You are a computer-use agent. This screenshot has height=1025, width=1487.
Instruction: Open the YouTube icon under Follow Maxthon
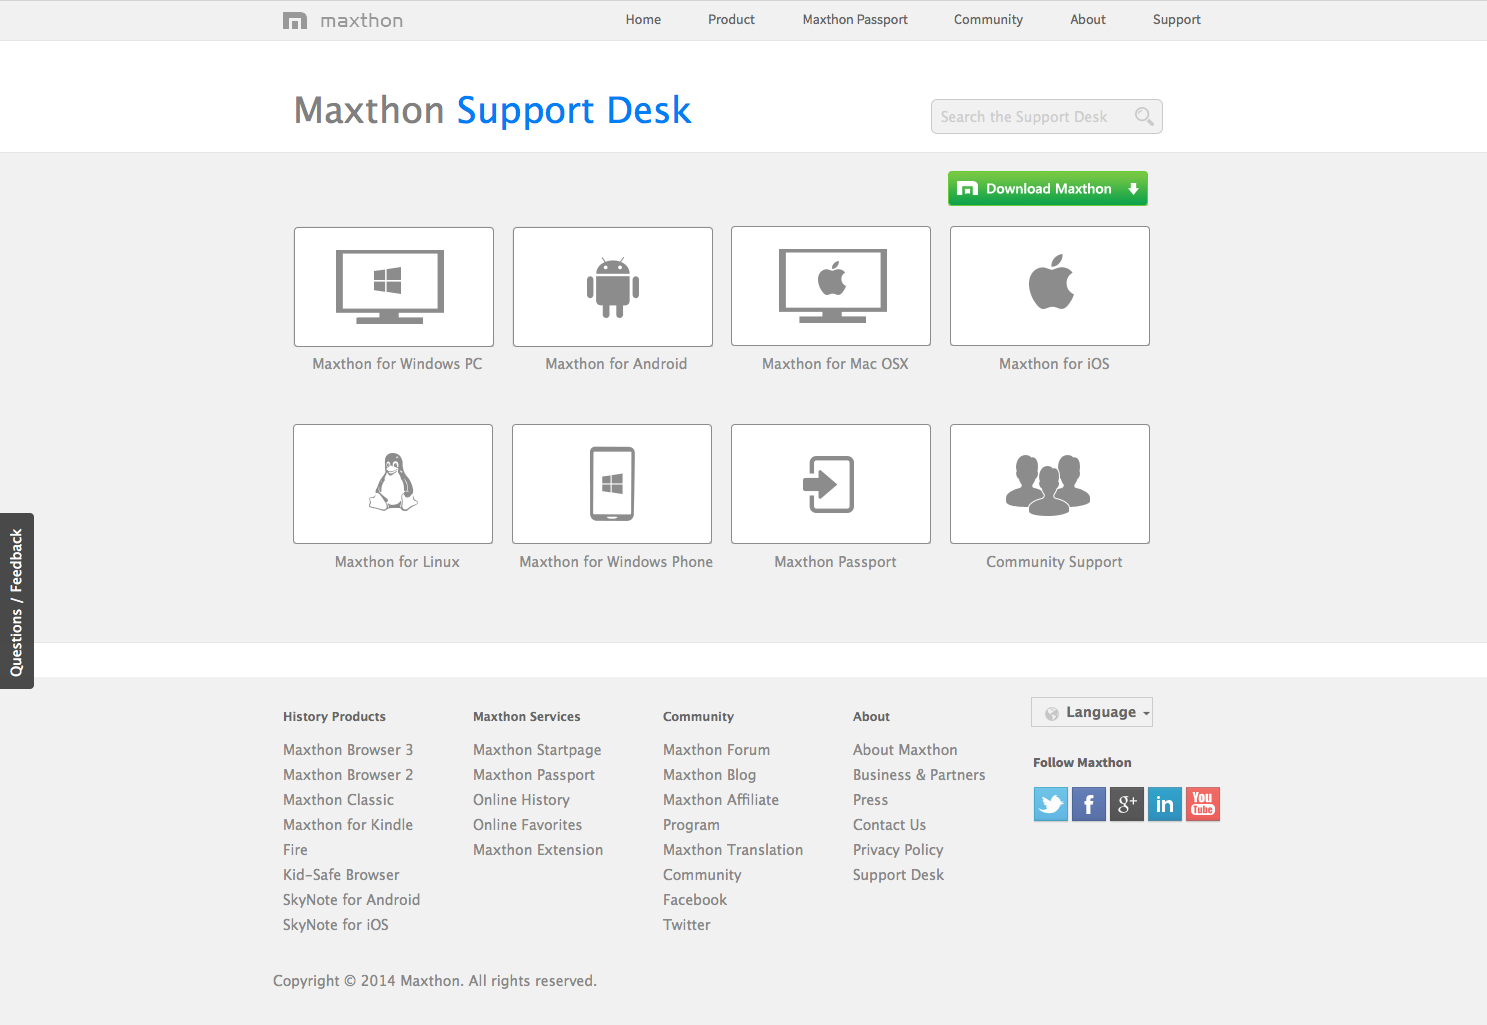click(x=1202, y=804)
